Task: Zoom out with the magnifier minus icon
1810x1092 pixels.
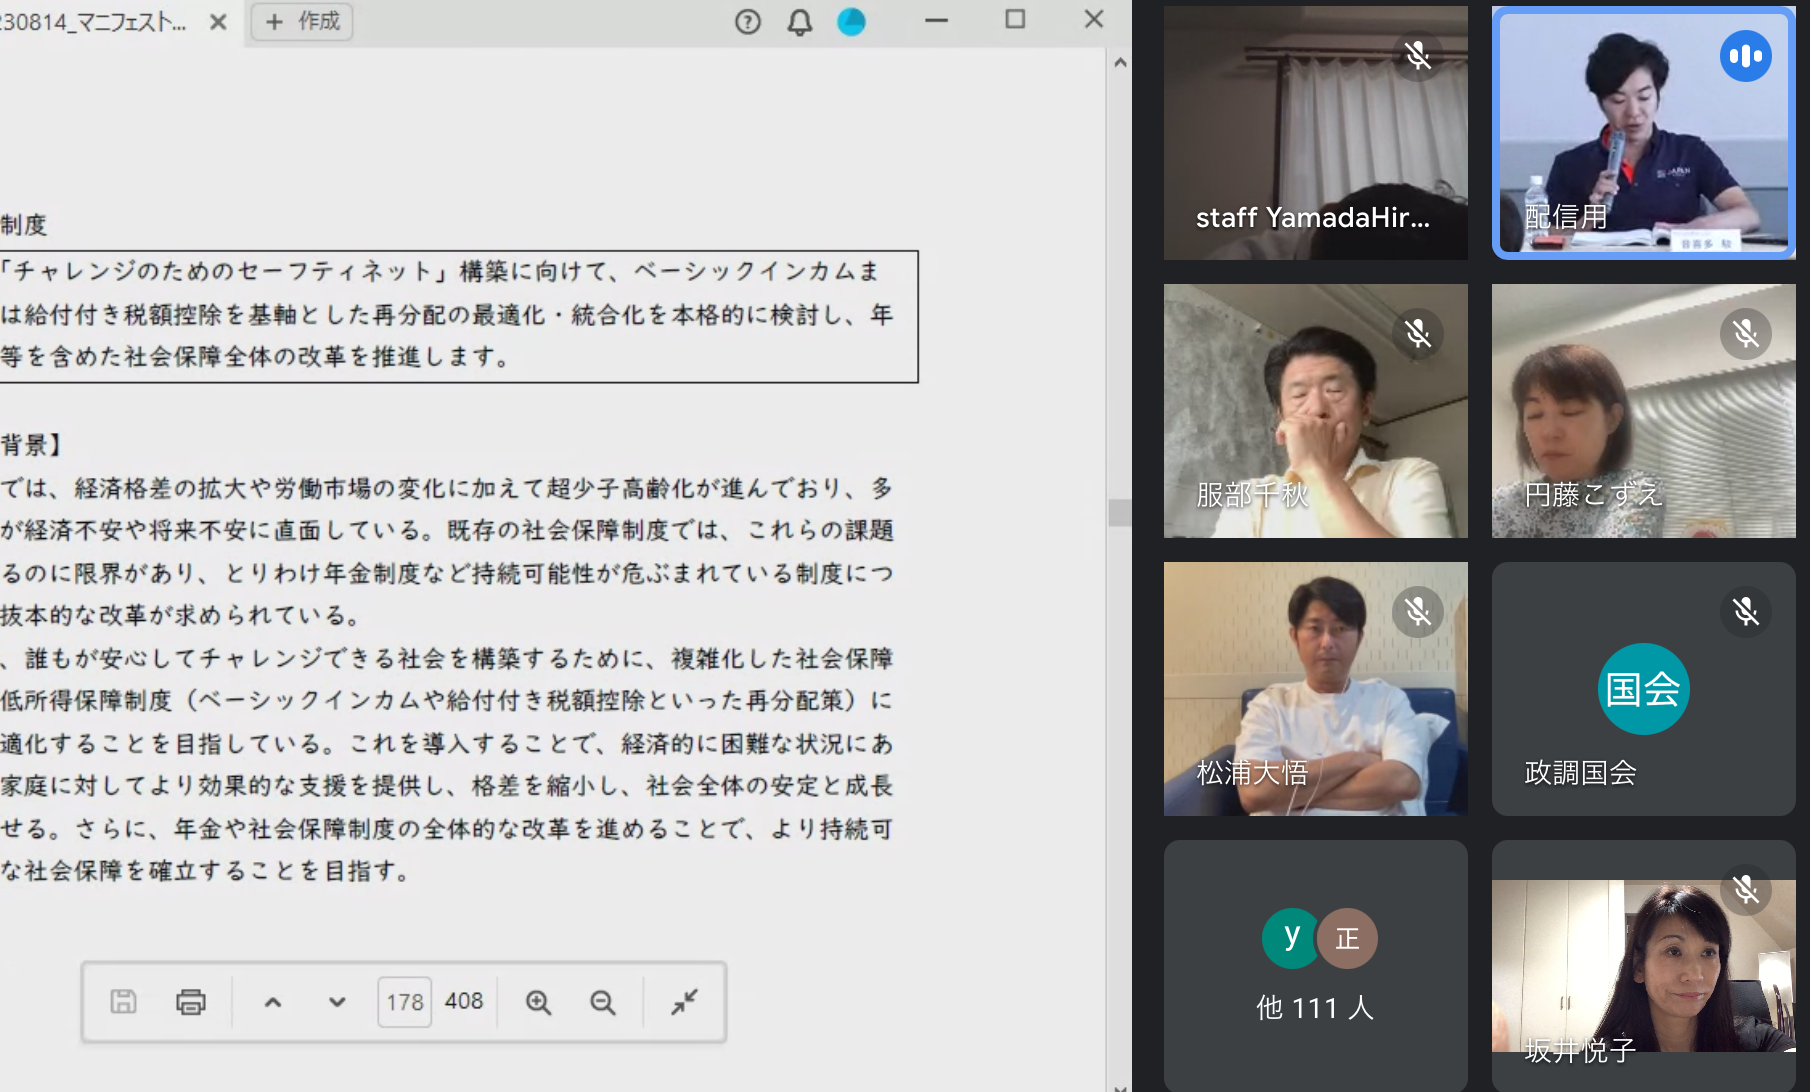Action: click(x=602, y=1002)
